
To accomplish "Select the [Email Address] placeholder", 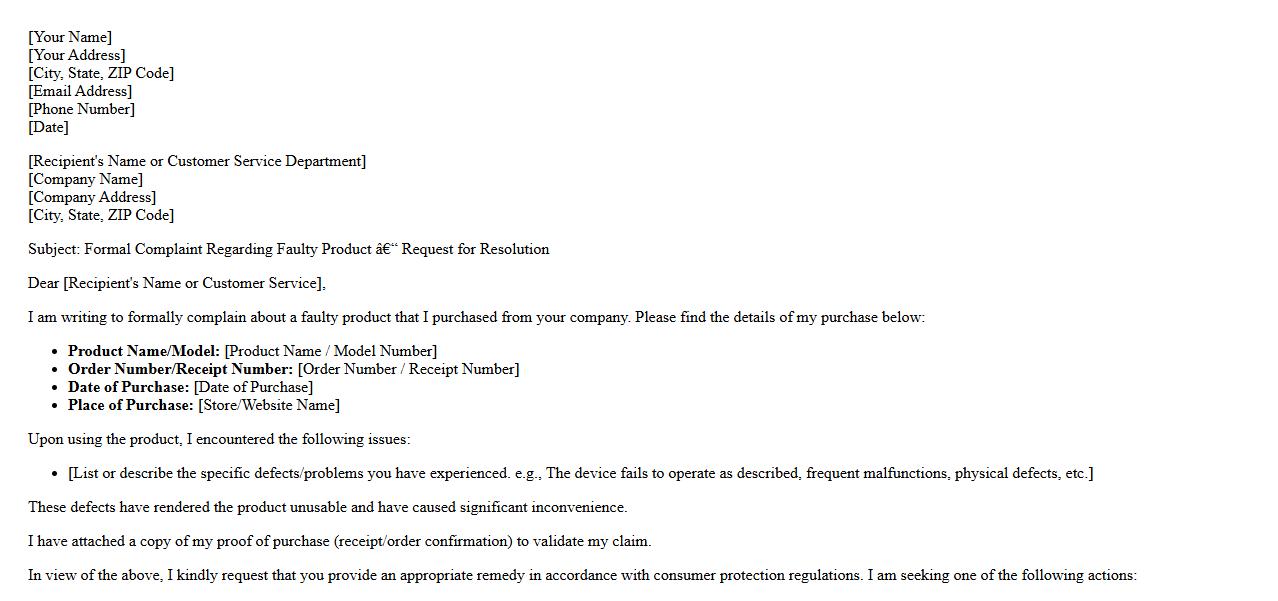I will pyautogui.click(x=80, y=91).
